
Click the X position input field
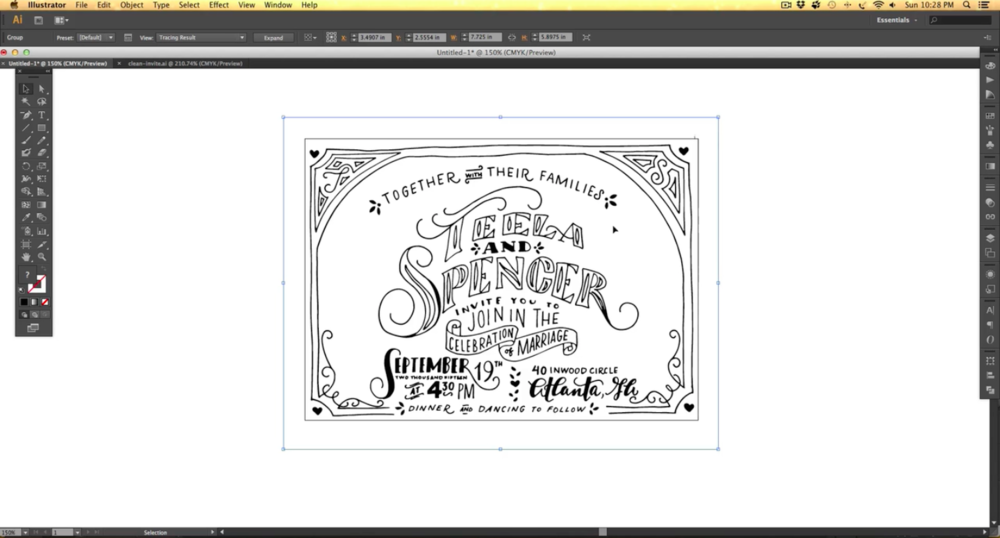[x=373, y=37]
